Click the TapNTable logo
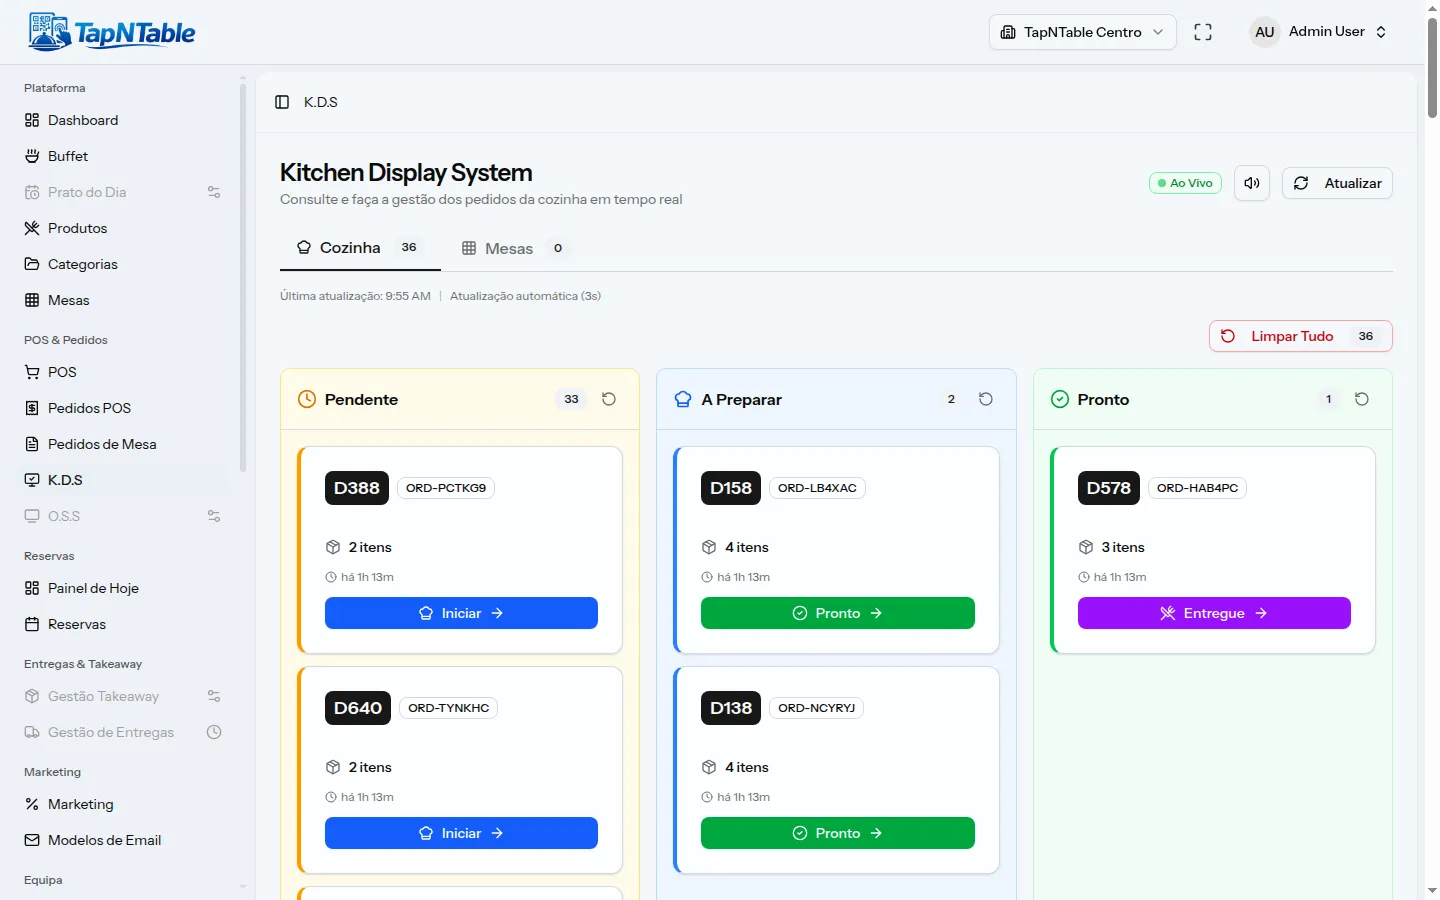 [112, 32]
